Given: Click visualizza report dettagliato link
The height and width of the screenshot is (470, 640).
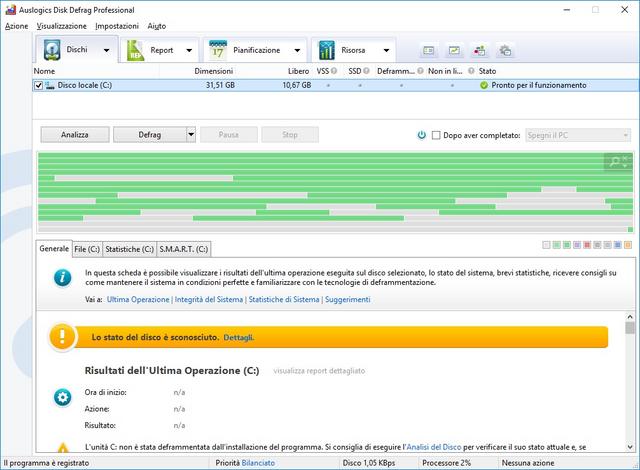Looking at the screenshot, I should (319, 371).
